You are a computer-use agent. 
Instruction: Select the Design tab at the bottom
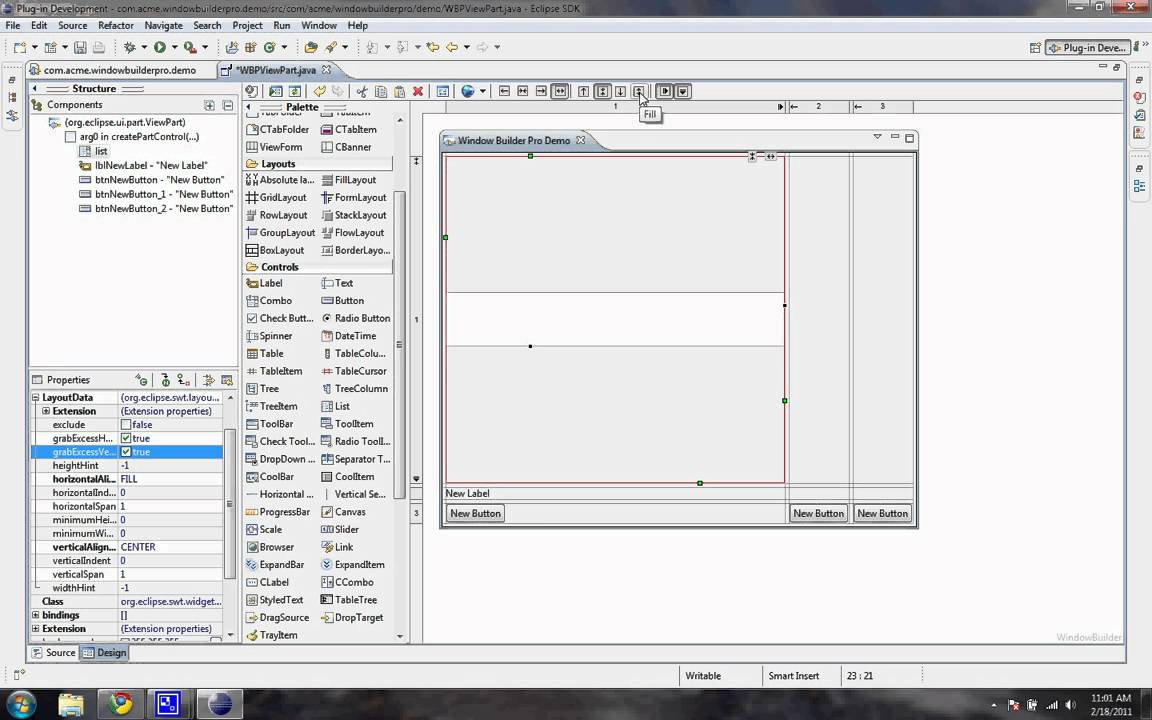[104, 652]
